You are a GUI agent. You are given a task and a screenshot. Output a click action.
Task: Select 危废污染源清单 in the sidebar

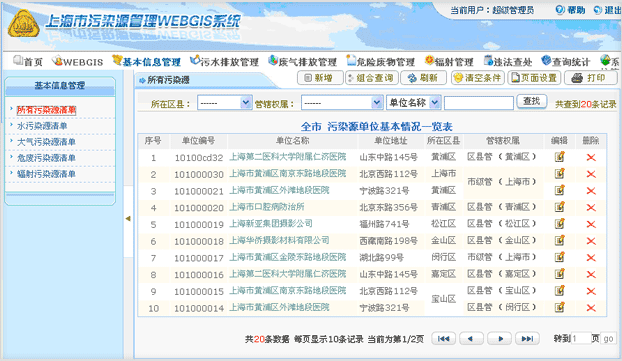(46, 158)
